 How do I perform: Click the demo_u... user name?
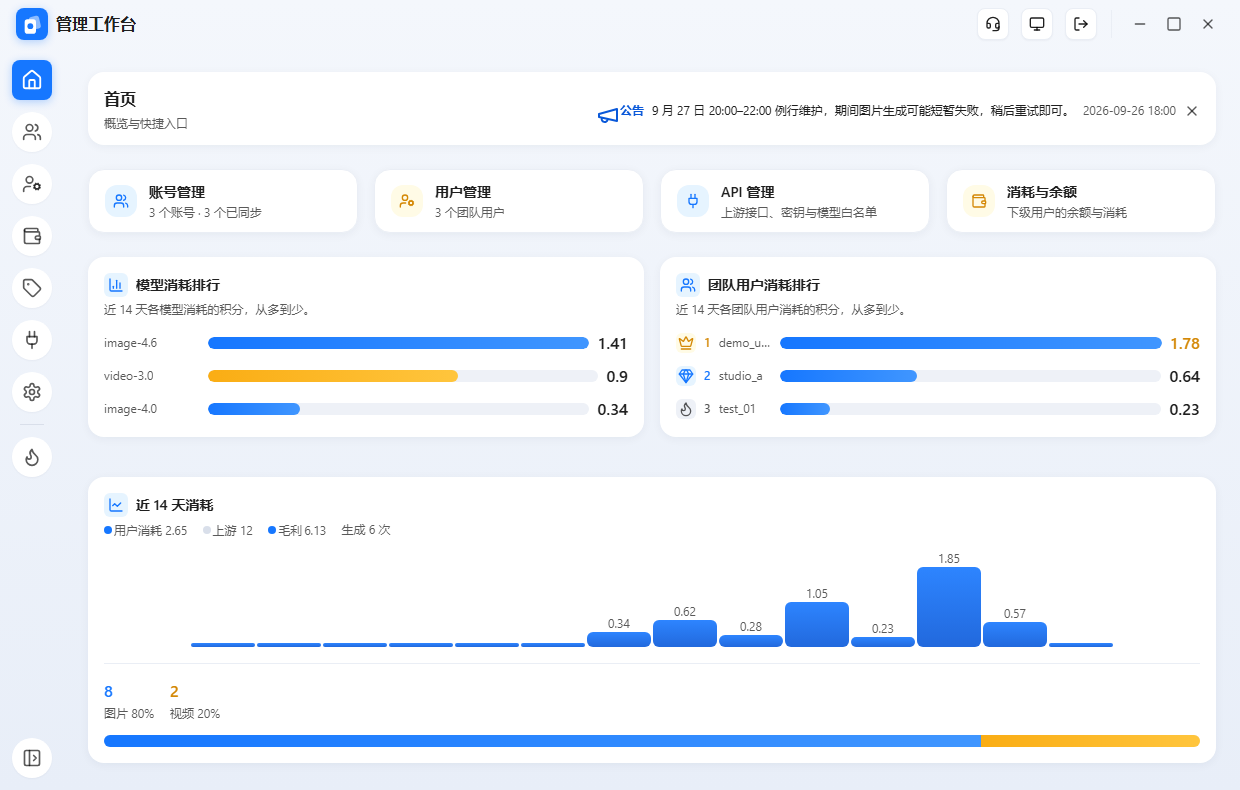744,343
